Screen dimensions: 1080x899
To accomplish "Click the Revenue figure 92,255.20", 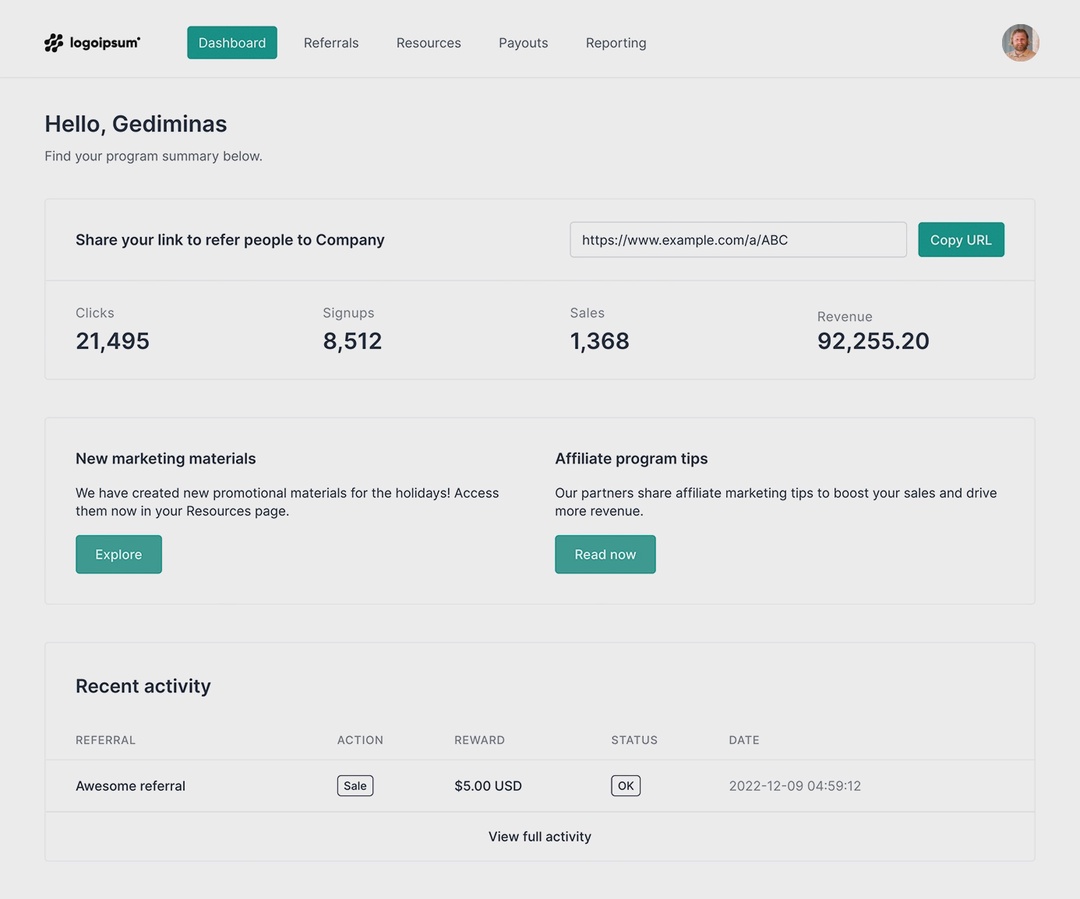I will click(872, 340).
